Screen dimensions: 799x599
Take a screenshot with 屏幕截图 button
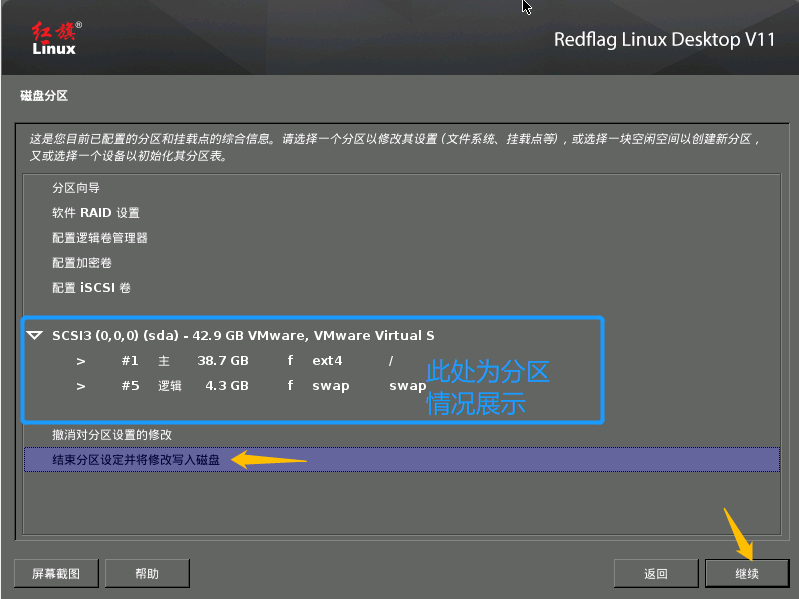tap(56, 574)
